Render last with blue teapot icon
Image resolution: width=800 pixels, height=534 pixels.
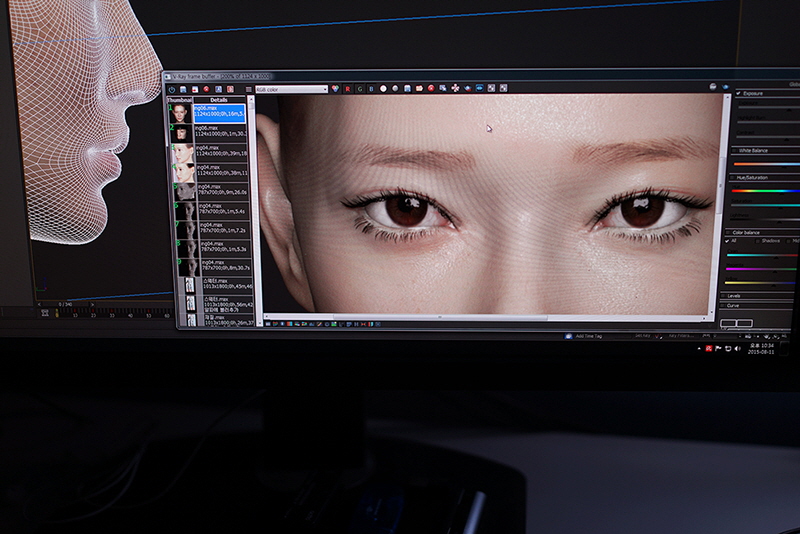pos(726,87)
